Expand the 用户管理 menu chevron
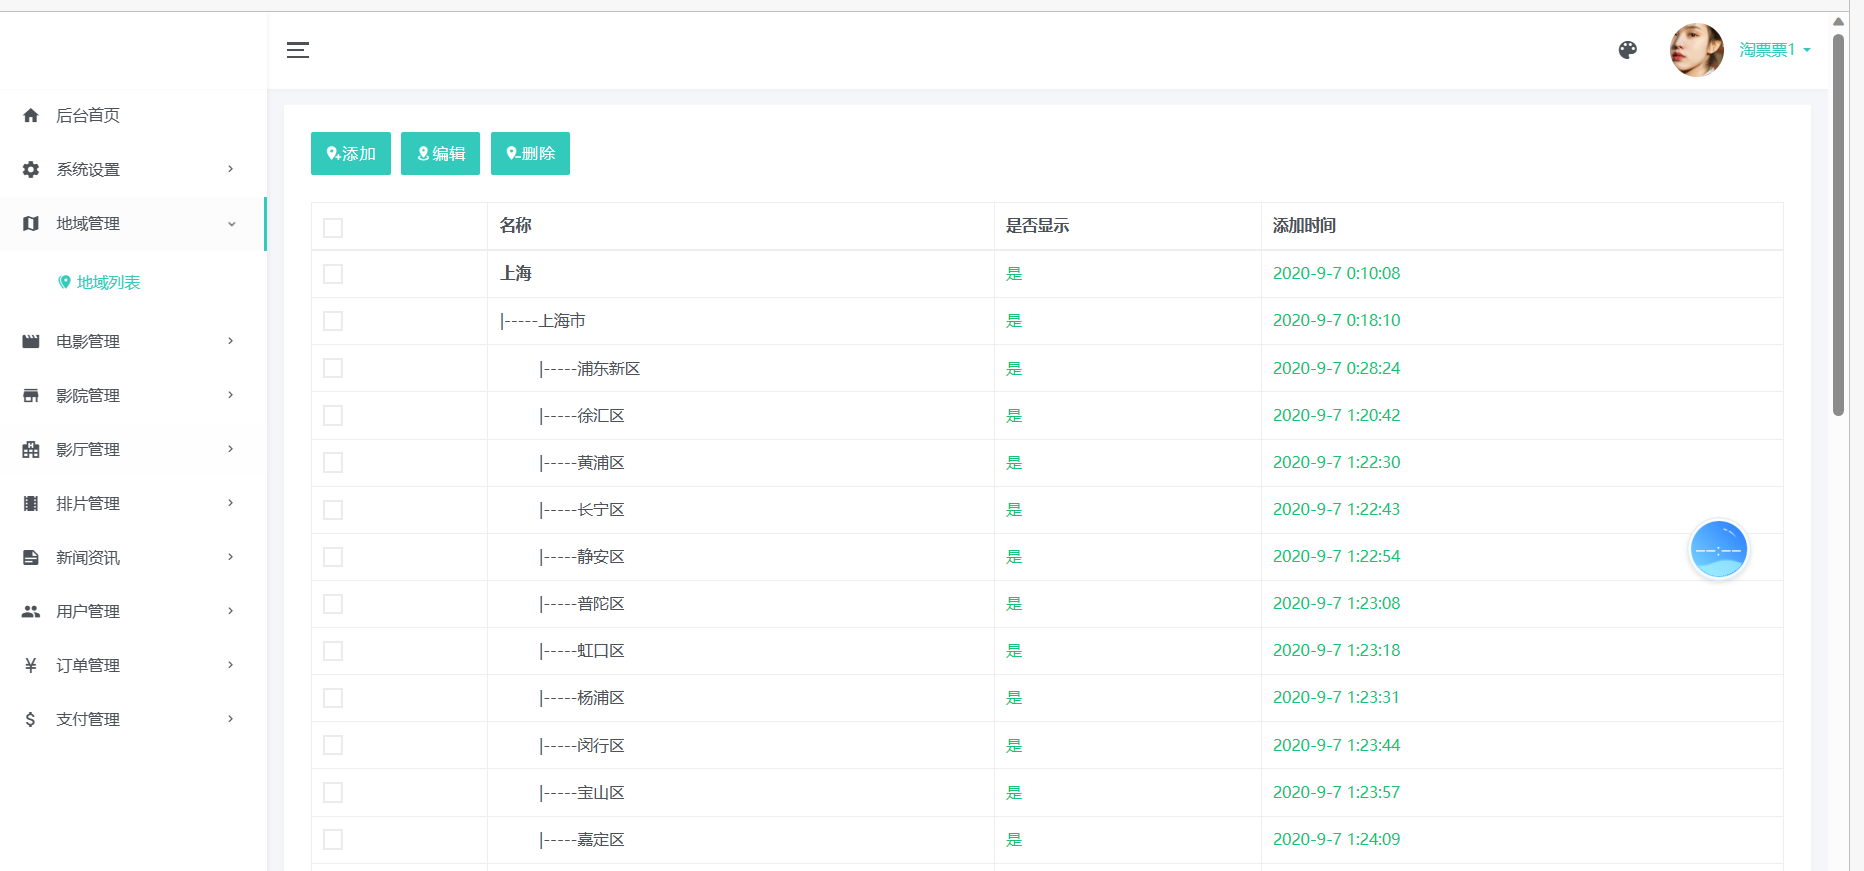The width and height of the screenshot is (1864, 871). click(231, 611)
